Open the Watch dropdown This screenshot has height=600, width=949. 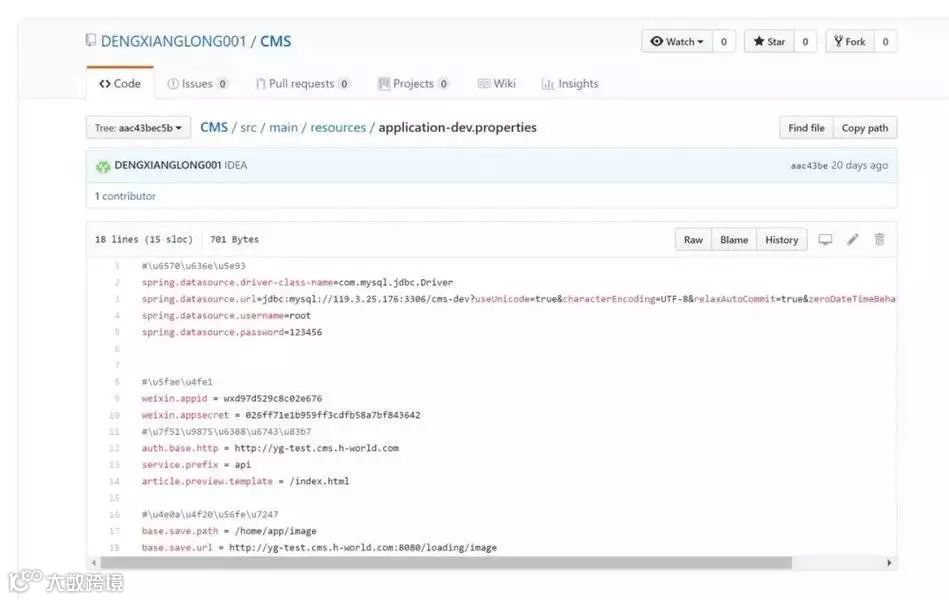(x=677, y=42)
